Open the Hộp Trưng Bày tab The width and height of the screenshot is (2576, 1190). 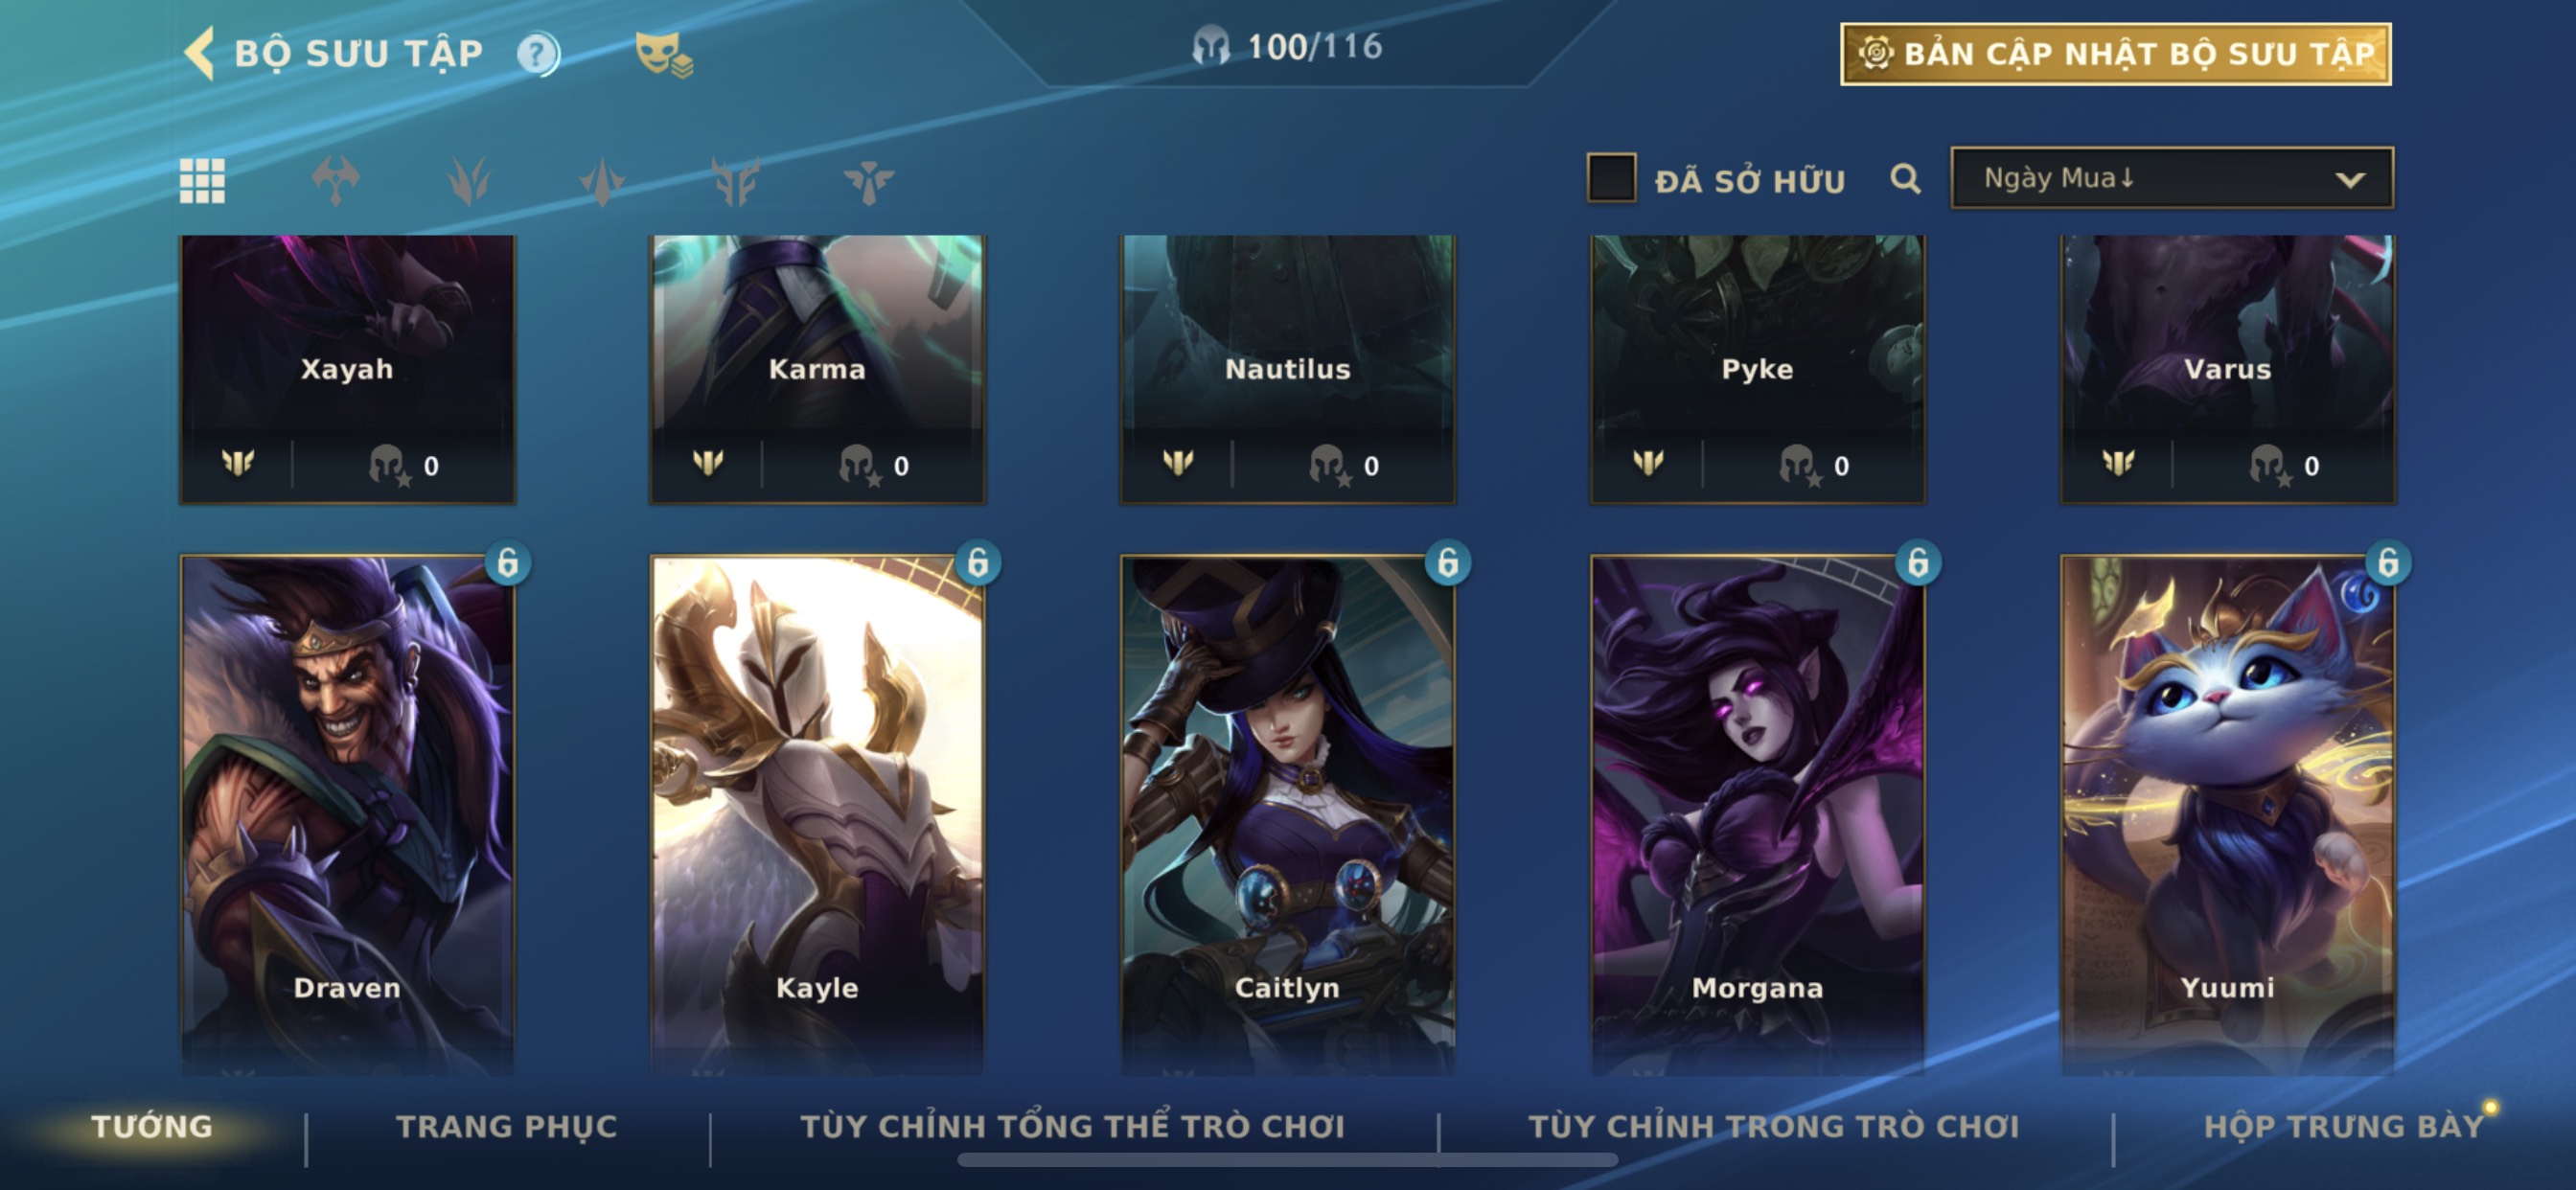pyautogui.click(x=2344, y=1126)
